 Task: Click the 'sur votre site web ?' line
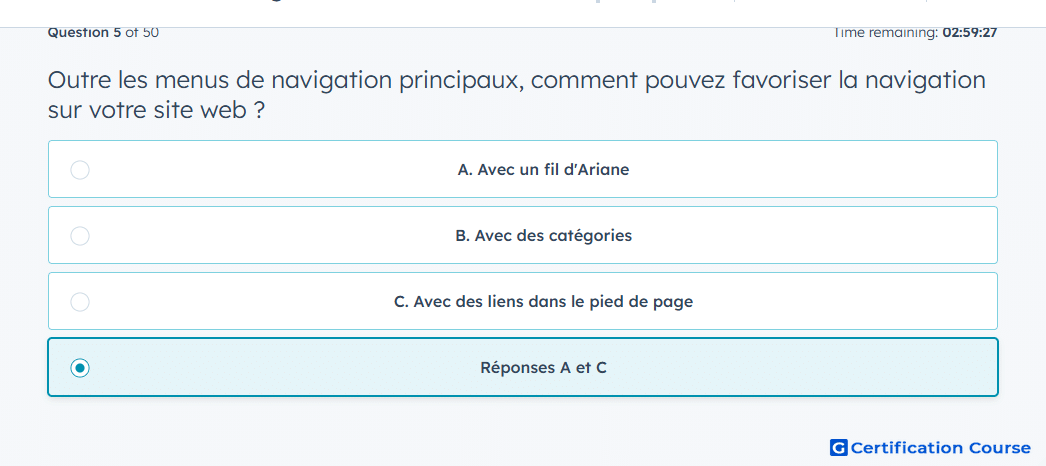[x=156, y=110]
